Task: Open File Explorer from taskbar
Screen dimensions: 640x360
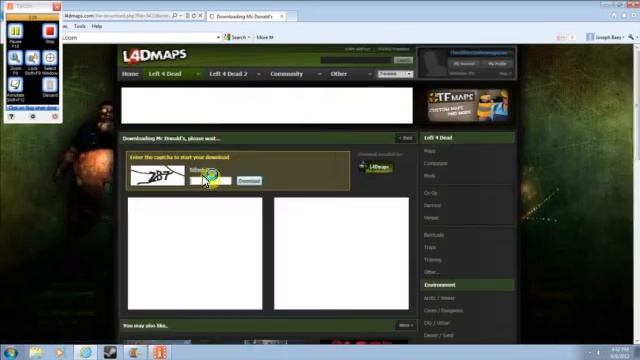Action: 36,352
